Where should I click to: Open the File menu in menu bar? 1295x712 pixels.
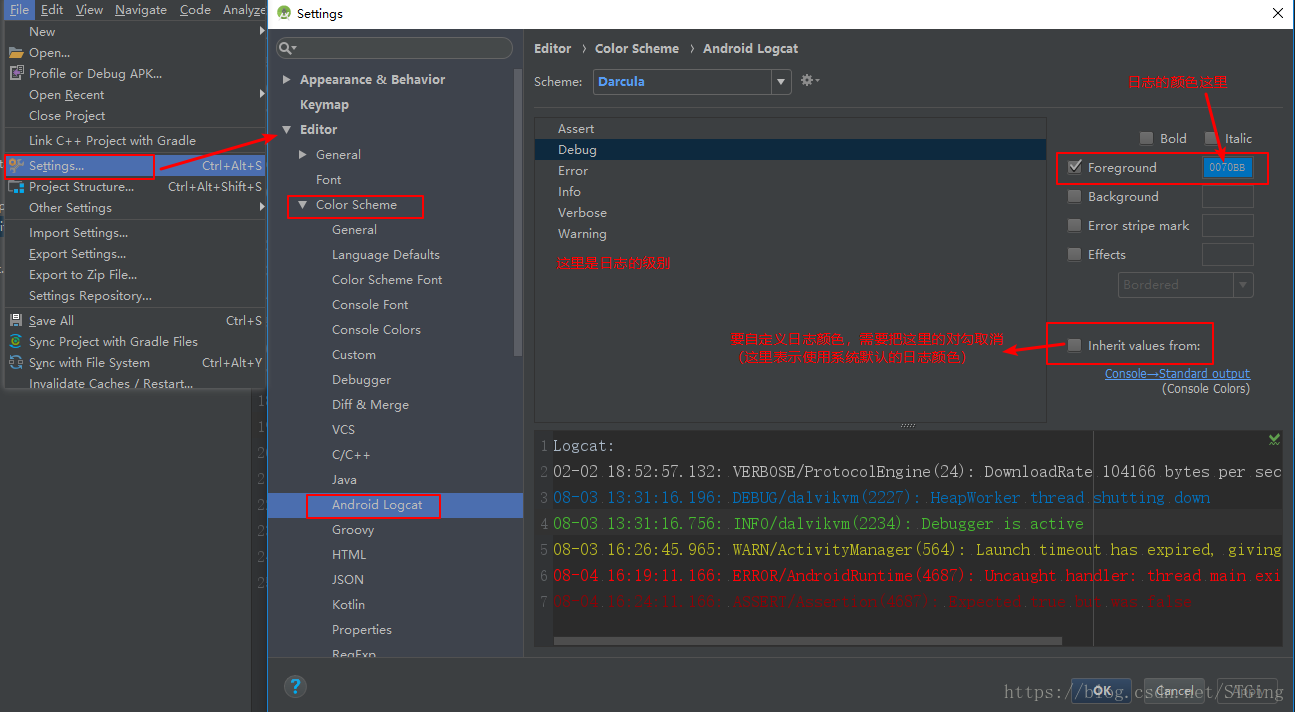(20, 10)
